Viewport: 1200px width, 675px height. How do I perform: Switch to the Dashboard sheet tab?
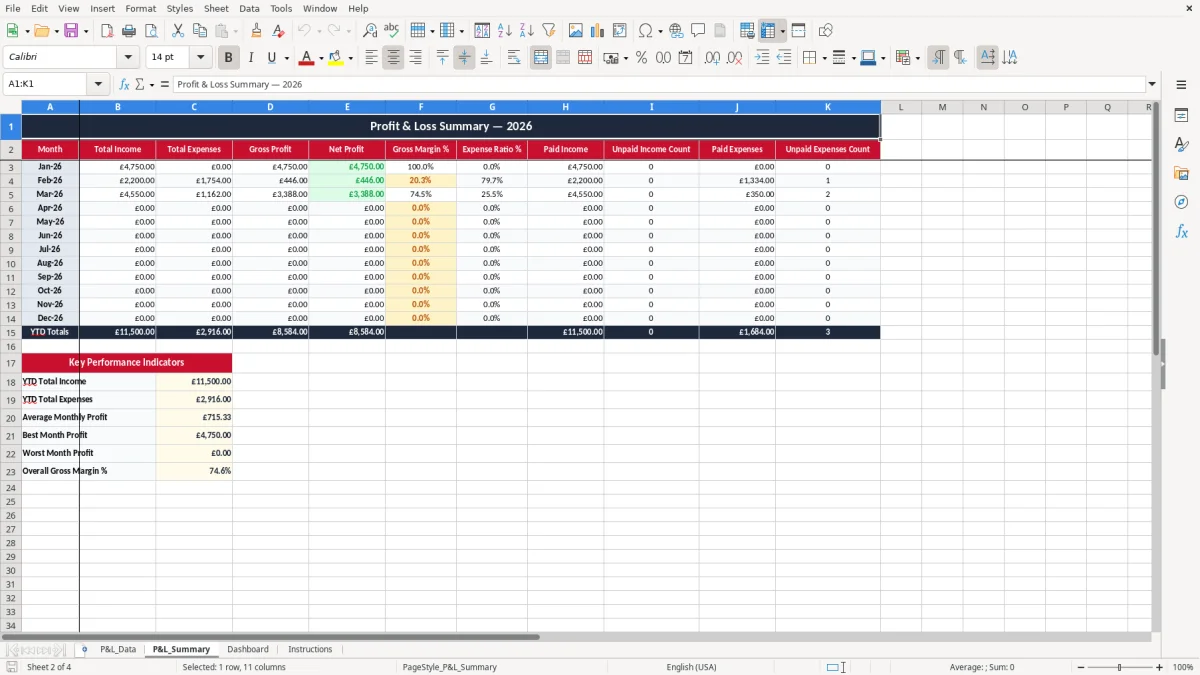click(x=248, y=649)
